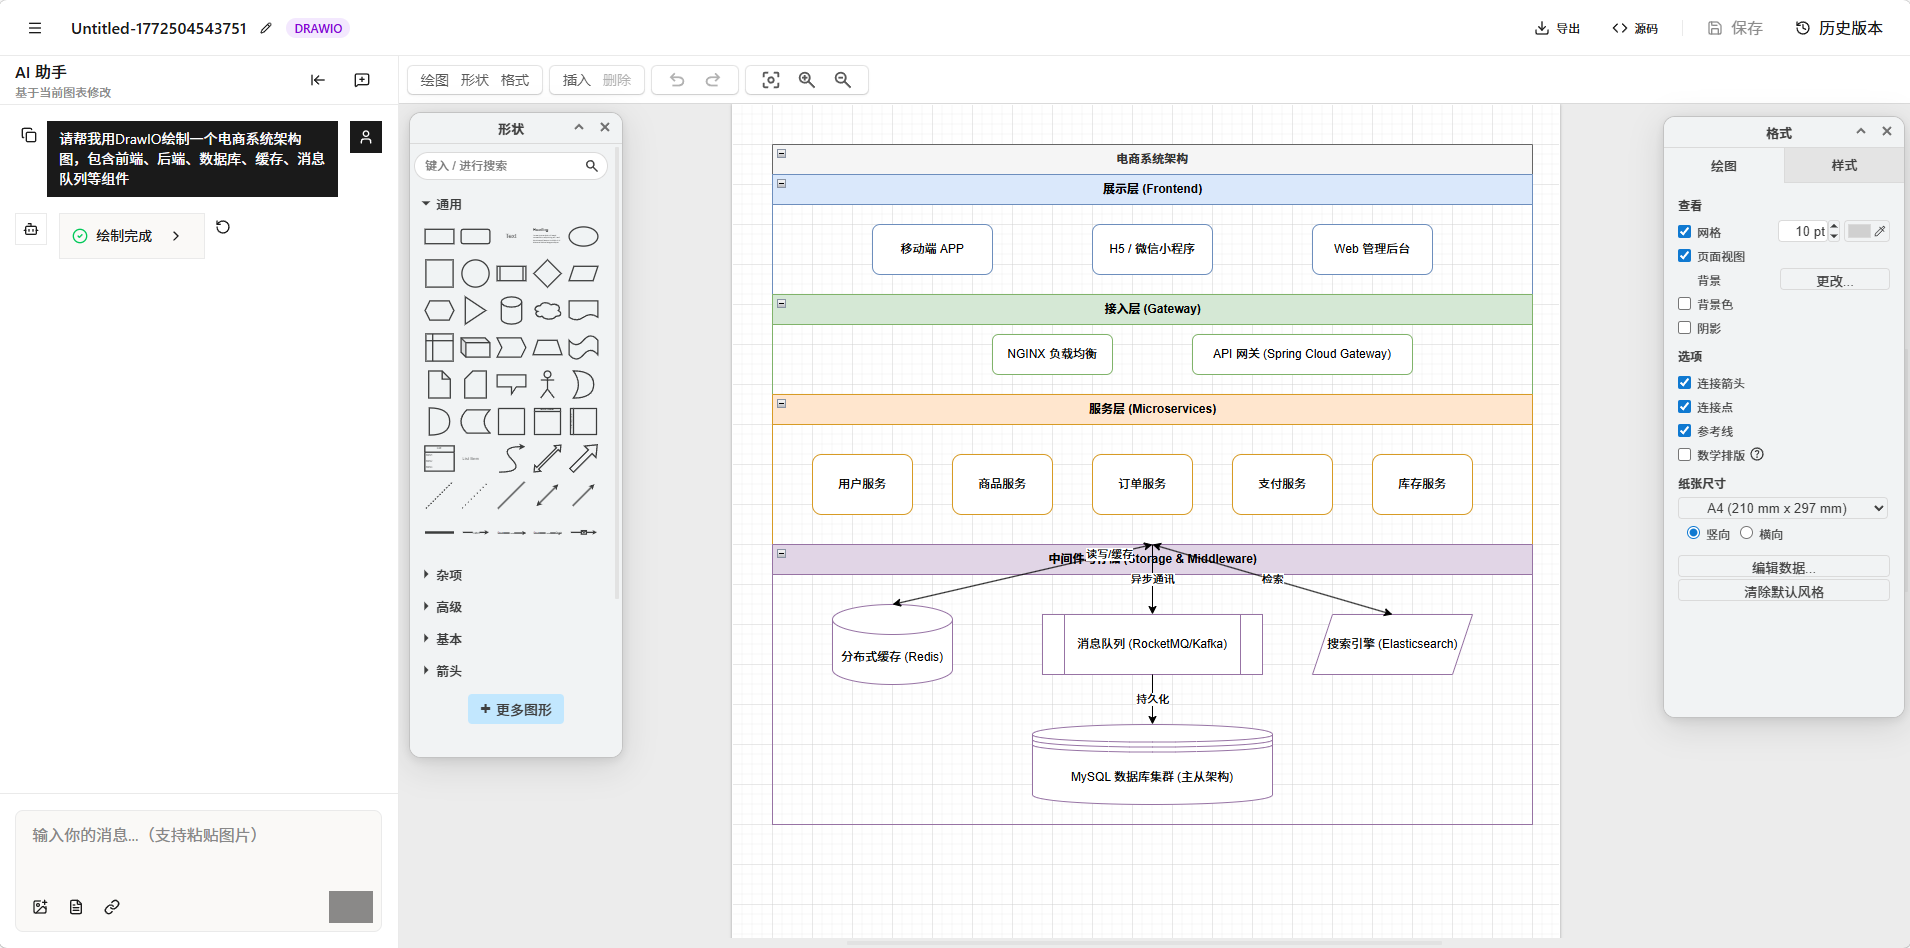Pick the diamond shape from palette
Viewport: 1910px width, 948px height.
click(547, 273)
